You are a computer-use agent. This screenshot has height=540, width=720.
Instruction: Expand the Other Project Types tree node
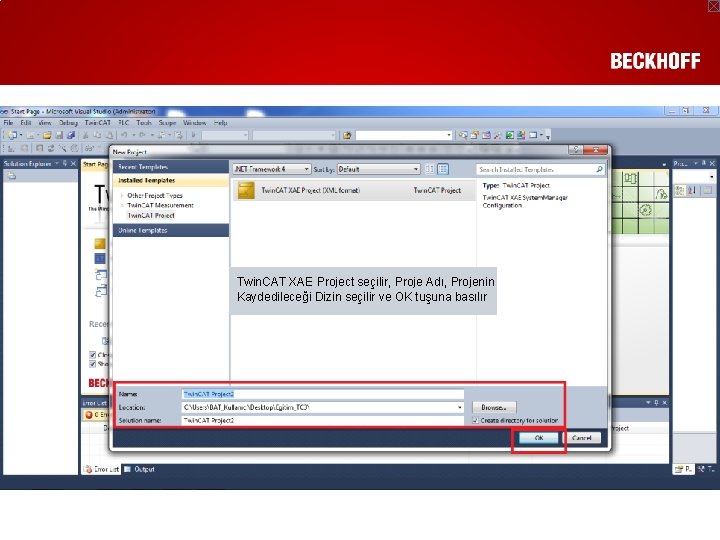tap(122, 196)
